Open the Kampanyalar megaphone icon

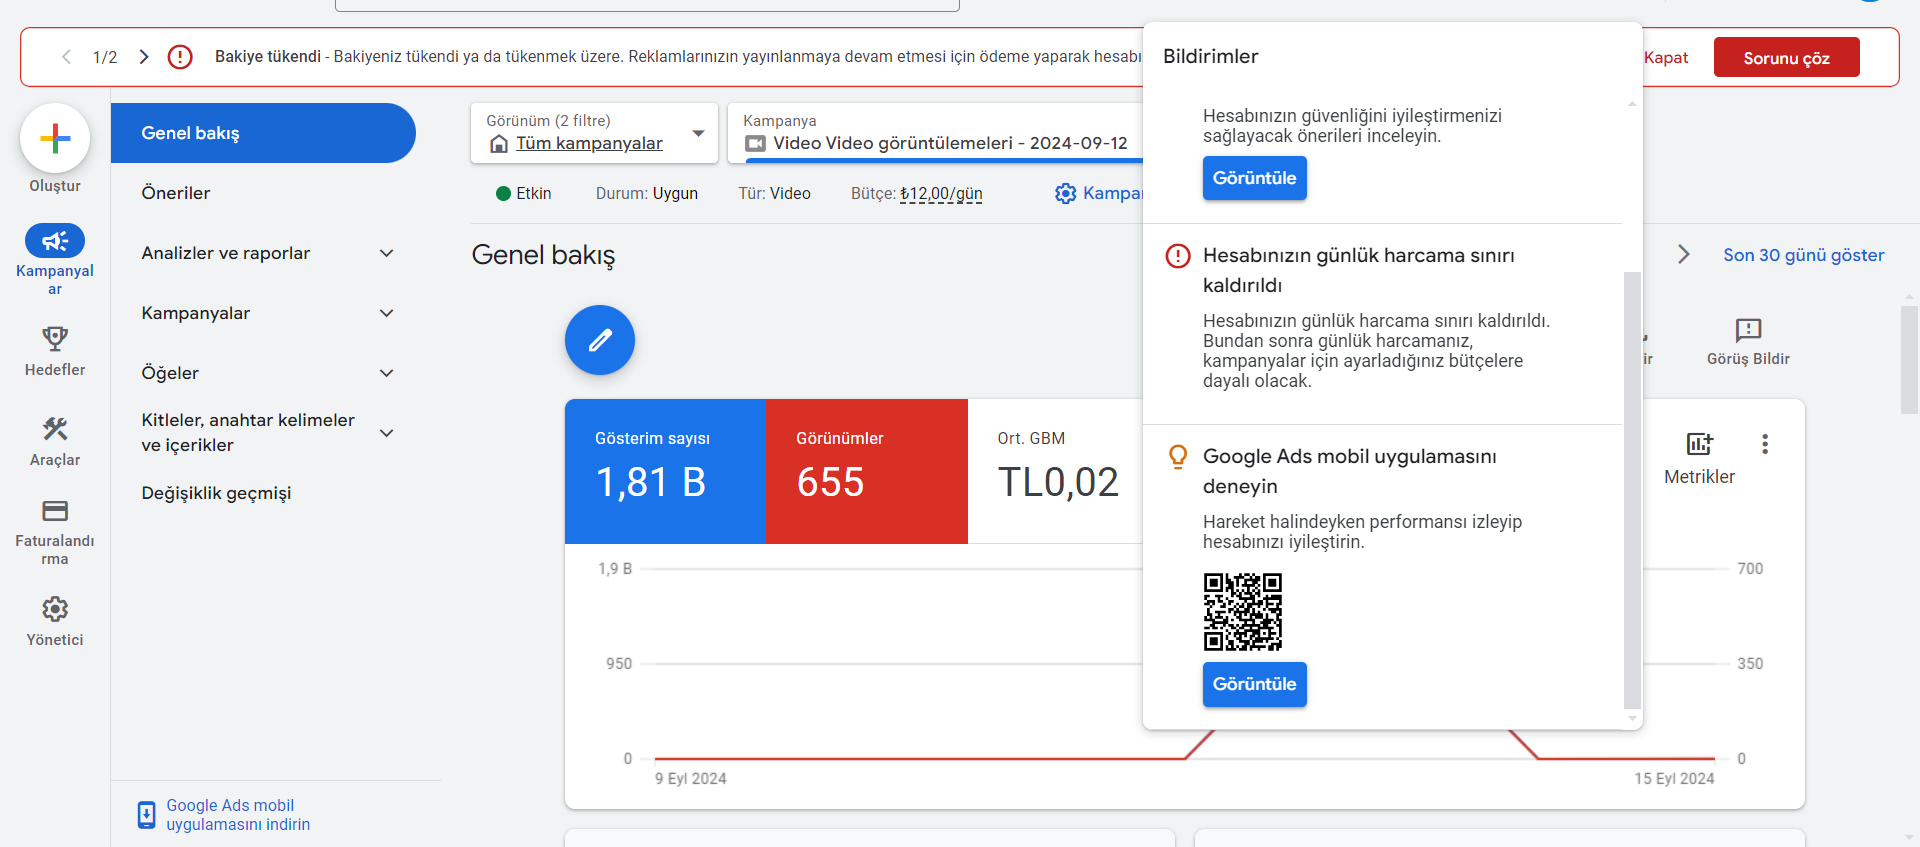(55, 241)
